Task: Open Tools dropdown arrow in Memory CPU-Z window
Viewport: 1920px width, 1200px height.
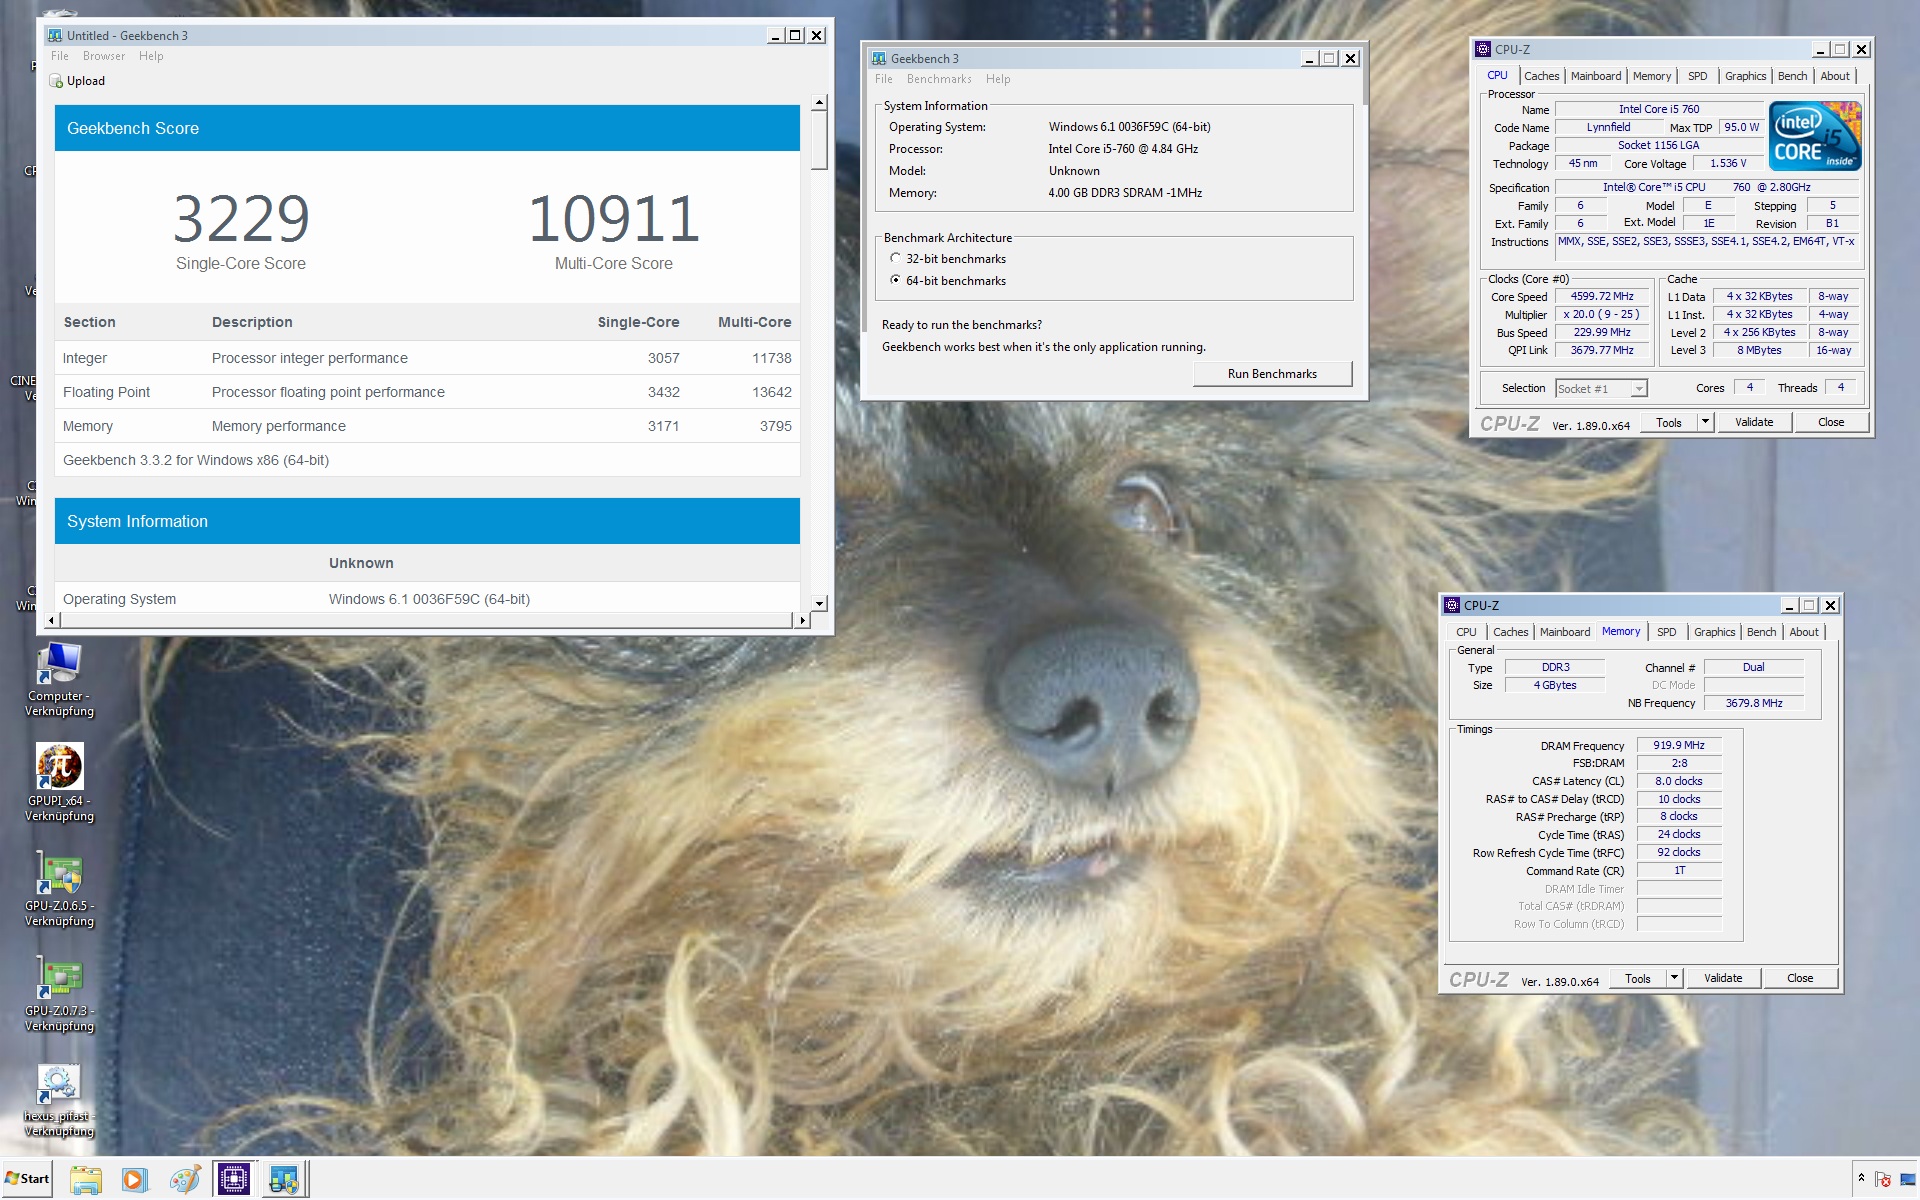Action: pos(1675,978)
